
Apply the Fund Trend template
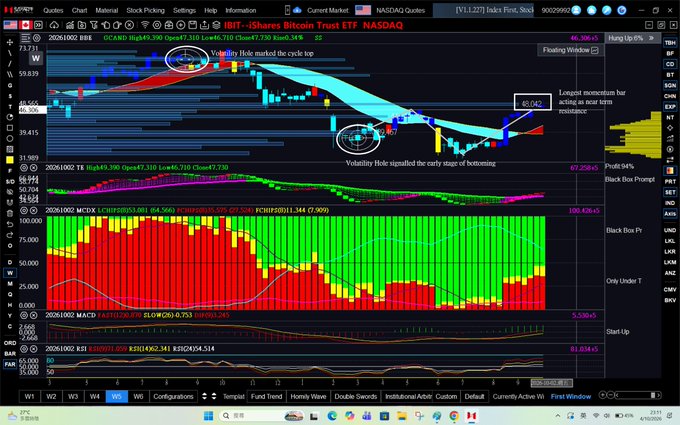pos(266,396)
